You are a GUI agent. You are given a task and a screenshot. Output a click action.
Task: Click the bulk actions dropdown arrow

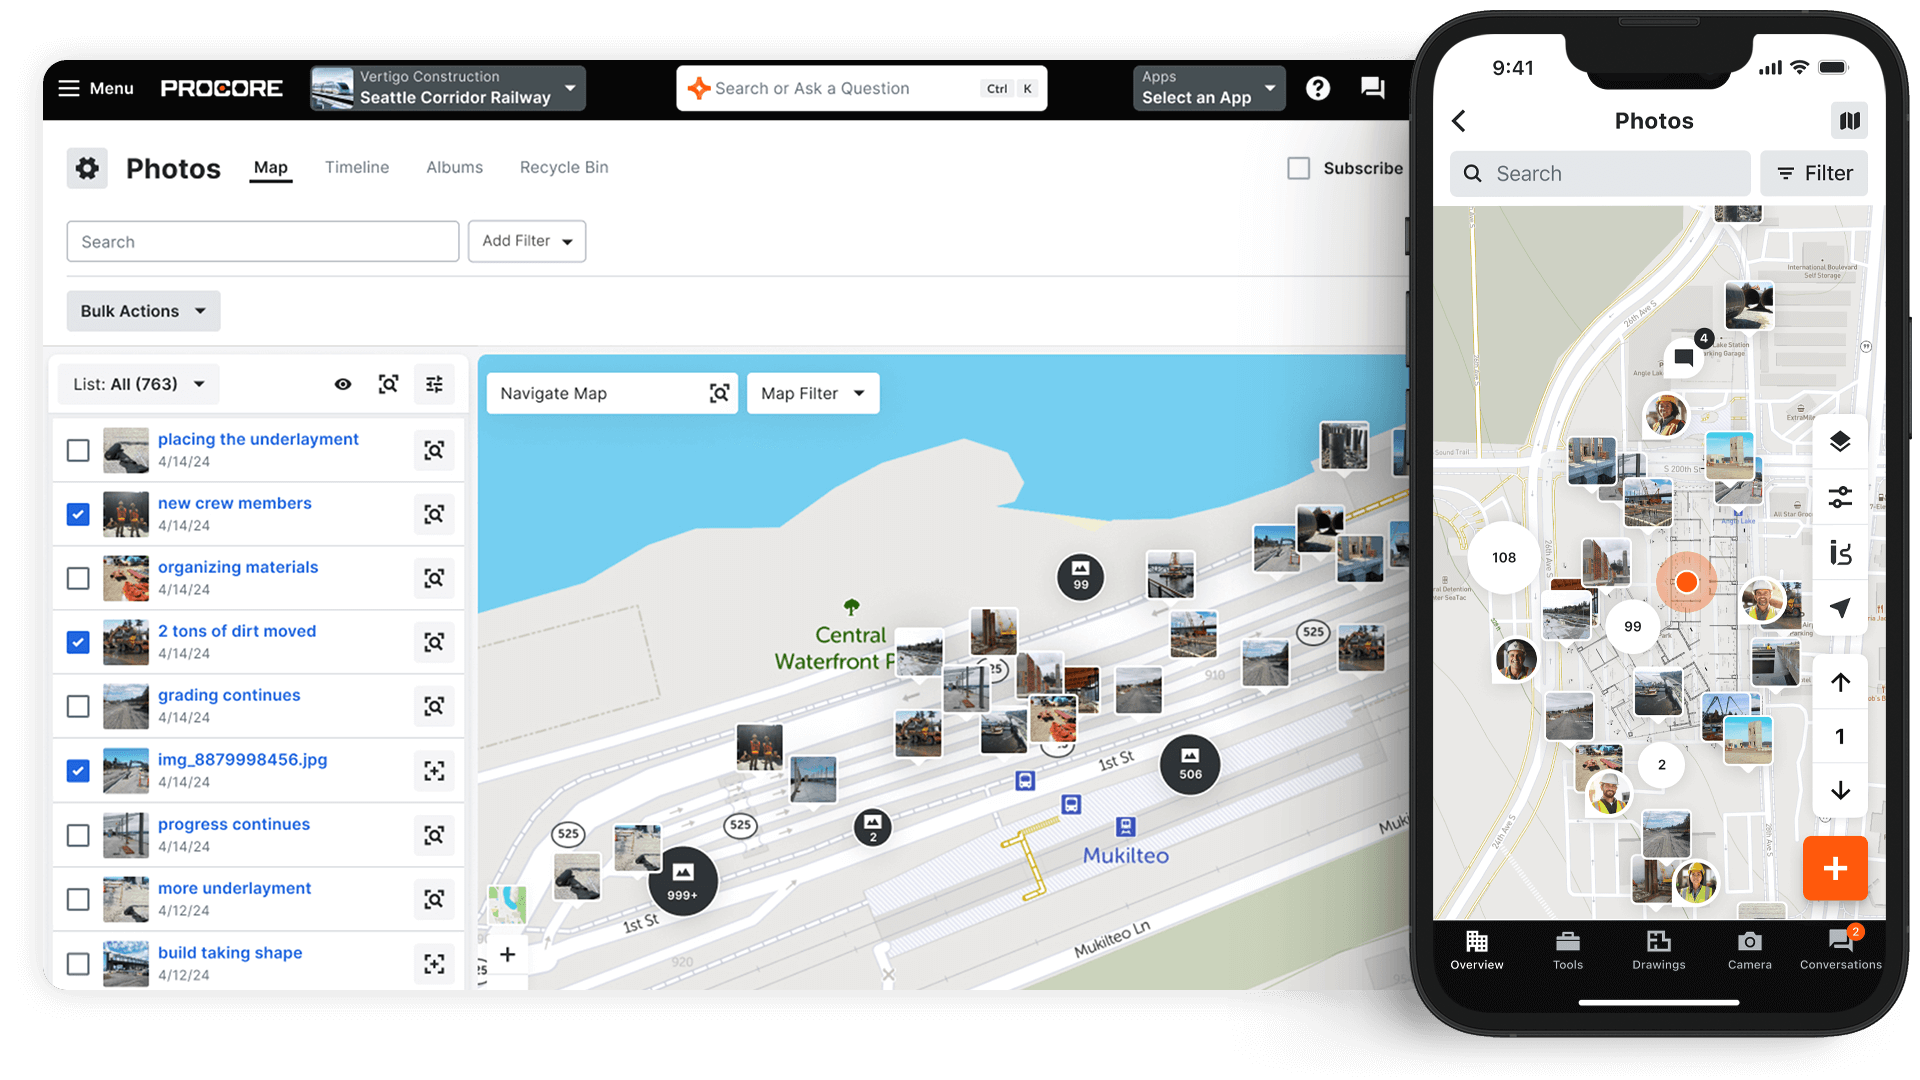pos(199,310)
